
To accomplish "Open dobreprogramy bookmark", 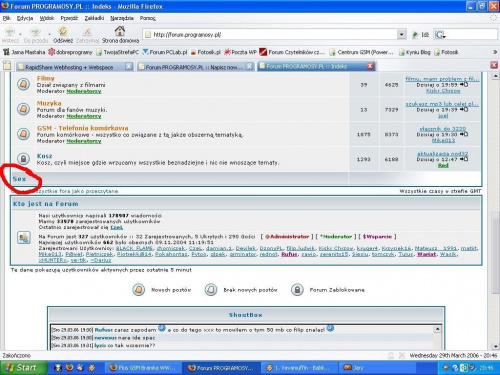I will pyautogui.click(x=70, y=52).
